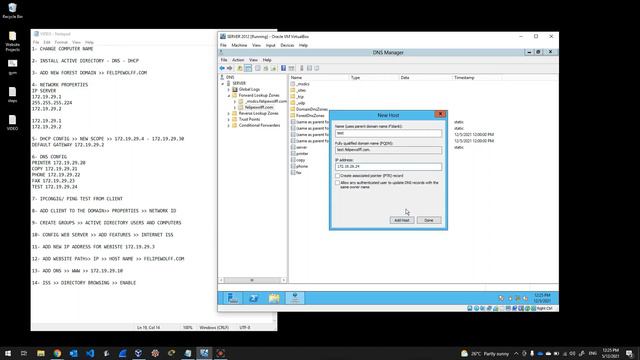Expand the _msdcs.felipewolff.com zone node
Screen dimensions: 640x360
pyautogui.click(x=235, y=101)
